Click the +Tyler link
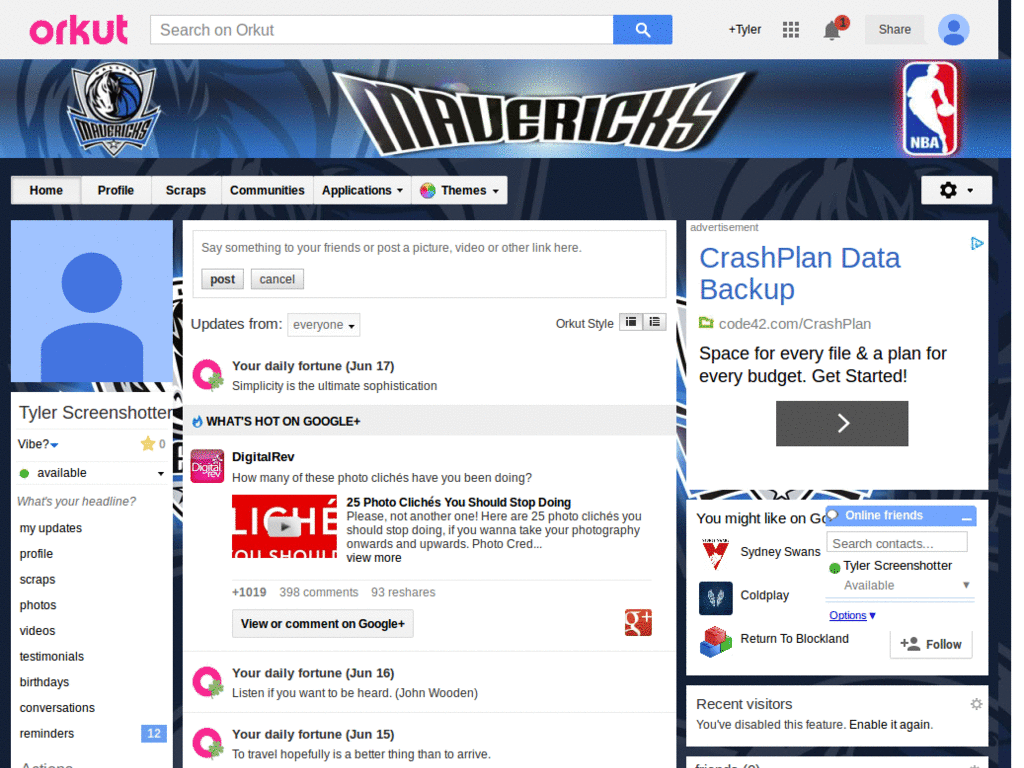The image size is (1024, 768). 744,29
